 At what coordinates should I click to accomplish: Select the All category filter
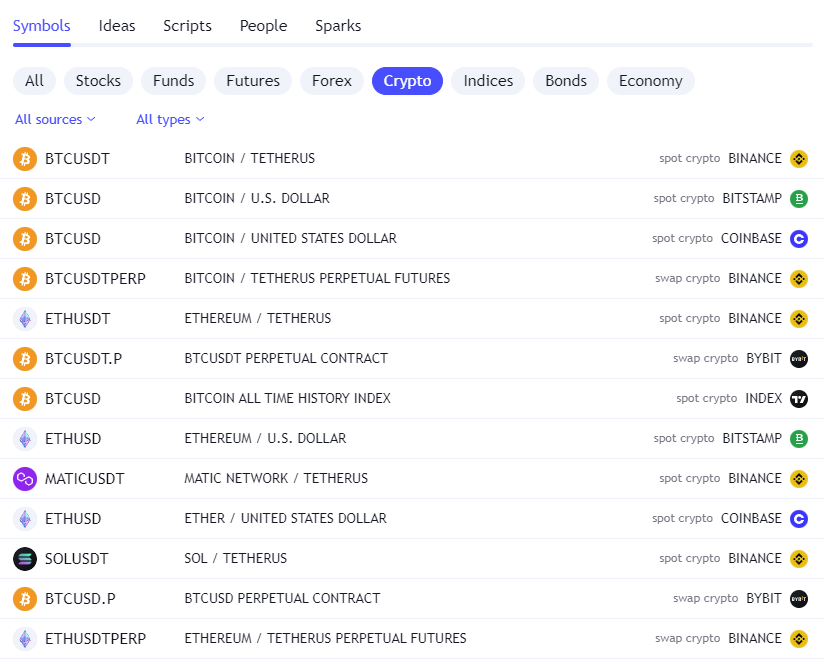point(34,81)
